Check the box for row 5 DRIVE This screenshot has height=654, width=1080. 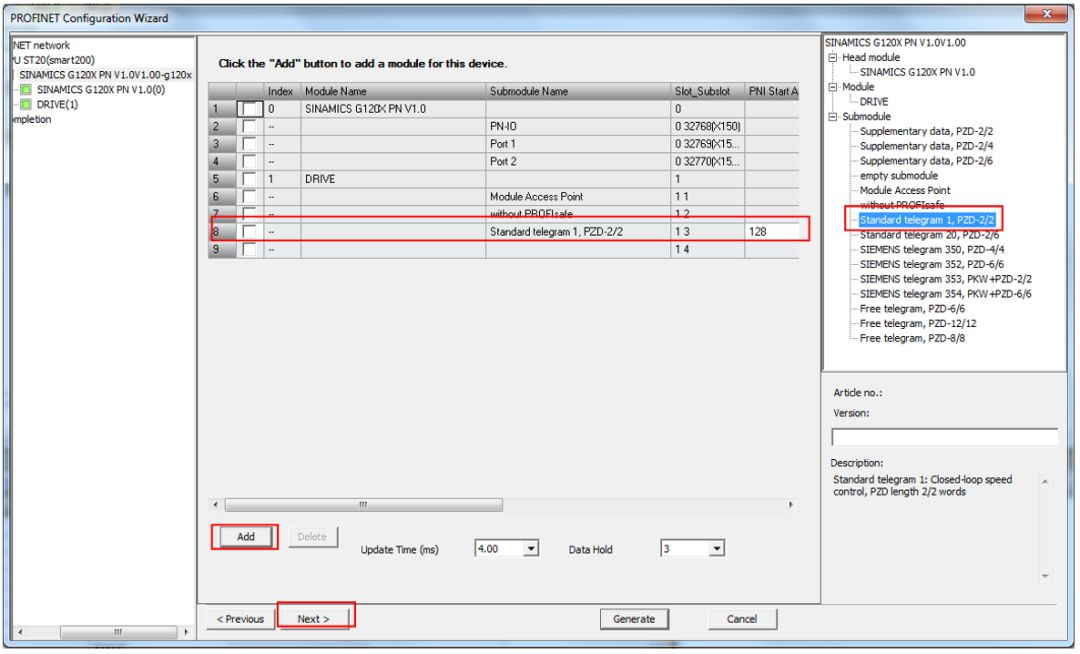point(249,179)
